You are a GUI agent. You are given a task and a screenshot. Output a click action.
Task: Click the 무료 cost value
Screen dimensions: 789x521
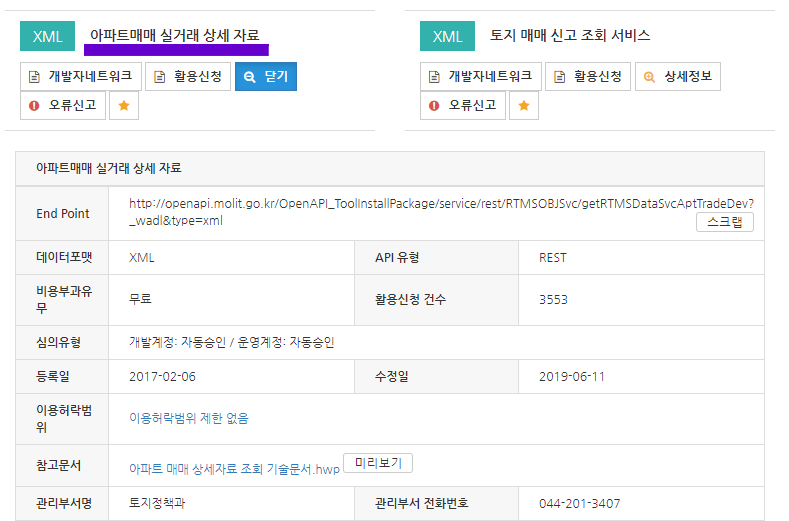(x=140, y=299)
